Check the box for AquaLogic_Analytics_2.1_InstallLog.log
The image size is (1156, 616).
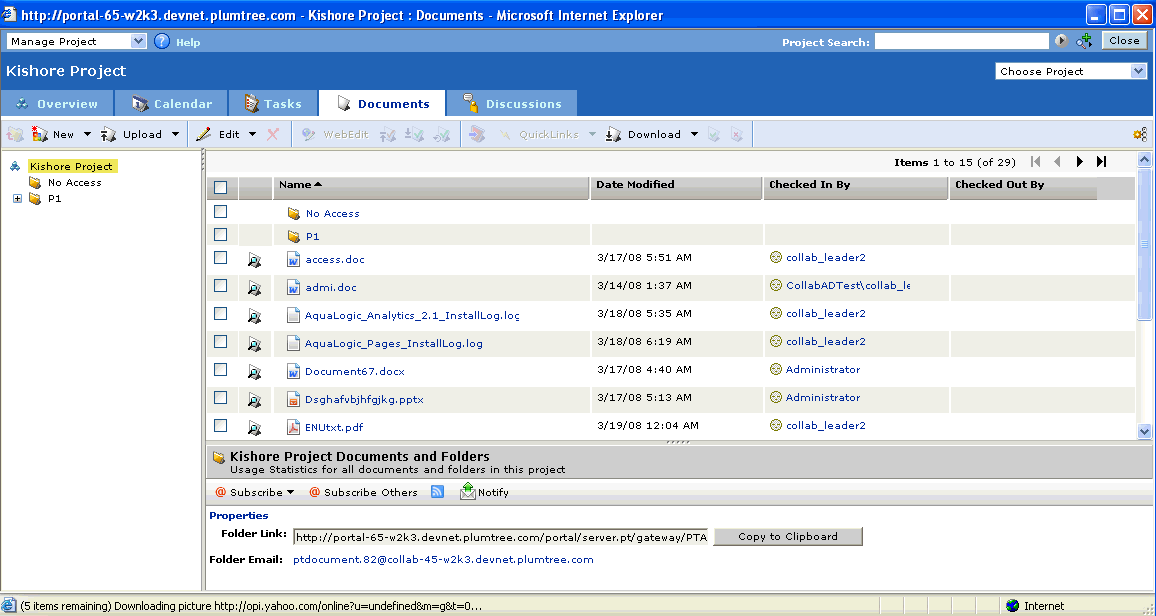click(x=220, y=313)
